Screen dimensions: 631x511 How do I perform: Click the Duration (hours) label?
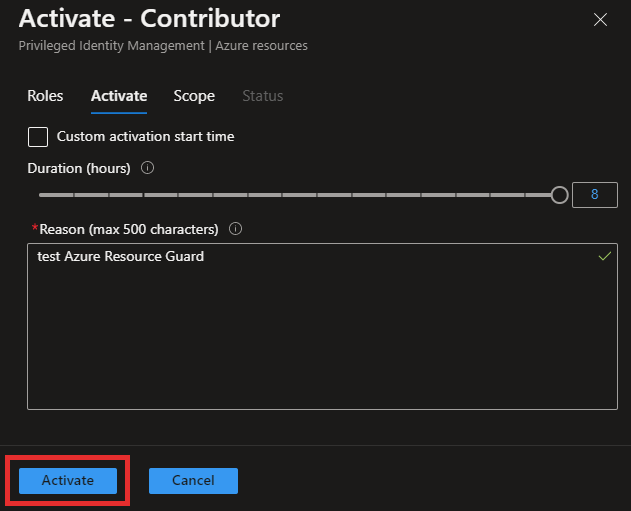[79, 168]
